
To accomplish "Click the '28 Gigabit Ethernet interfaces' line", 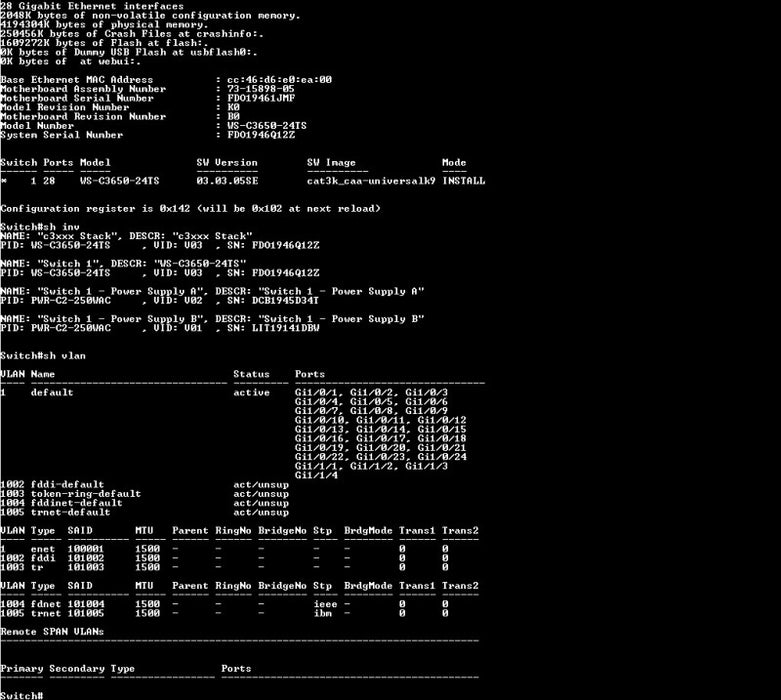I will pyautogui.click(x=92, y=6).
